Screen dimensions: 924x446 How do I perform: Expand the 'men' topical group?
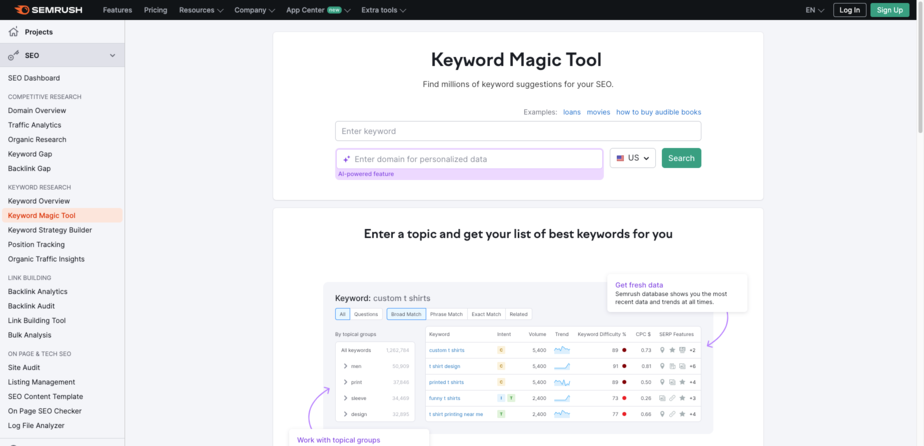pos(345,366)
